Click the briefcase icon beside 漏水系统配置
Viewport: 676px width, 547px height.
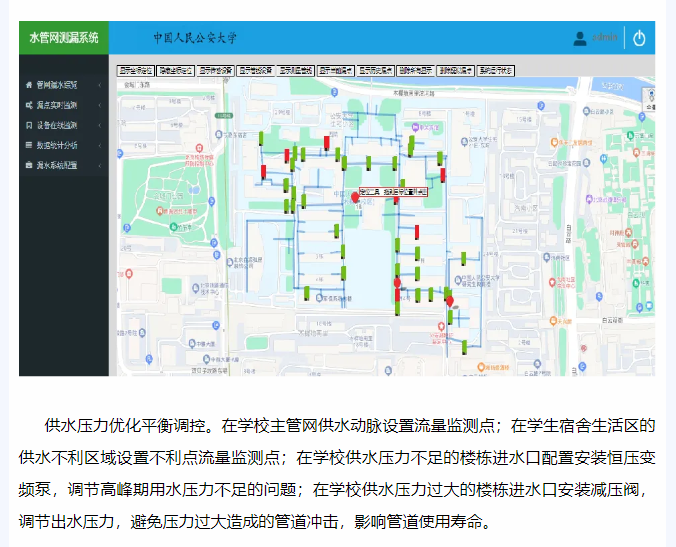point(29,165)
